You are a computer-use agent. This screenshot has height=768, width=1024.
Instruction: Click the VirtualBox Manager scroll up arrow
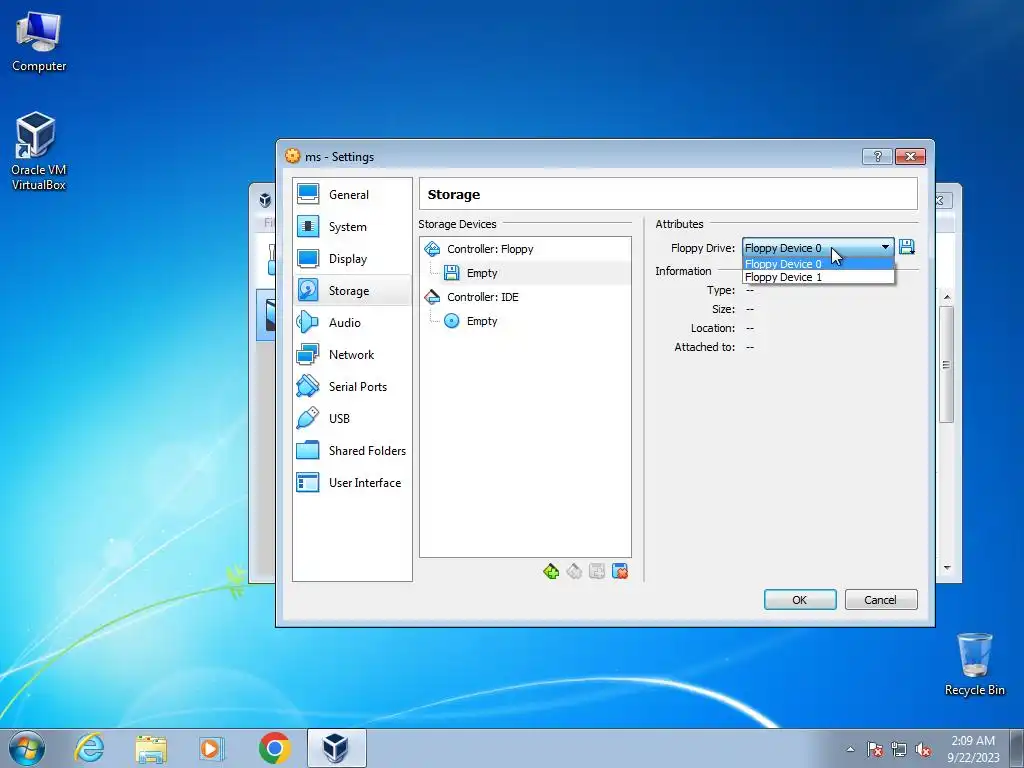tap(947, 297)
